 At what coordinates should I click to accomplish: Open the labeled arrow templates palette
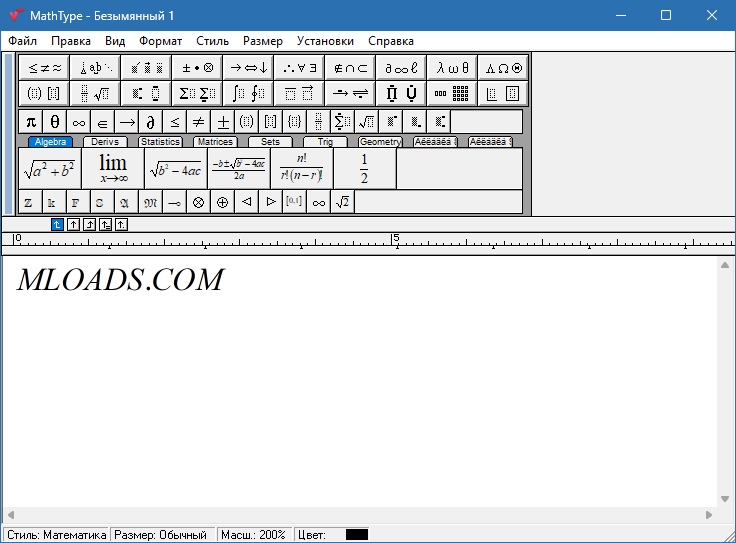point(351,93)
